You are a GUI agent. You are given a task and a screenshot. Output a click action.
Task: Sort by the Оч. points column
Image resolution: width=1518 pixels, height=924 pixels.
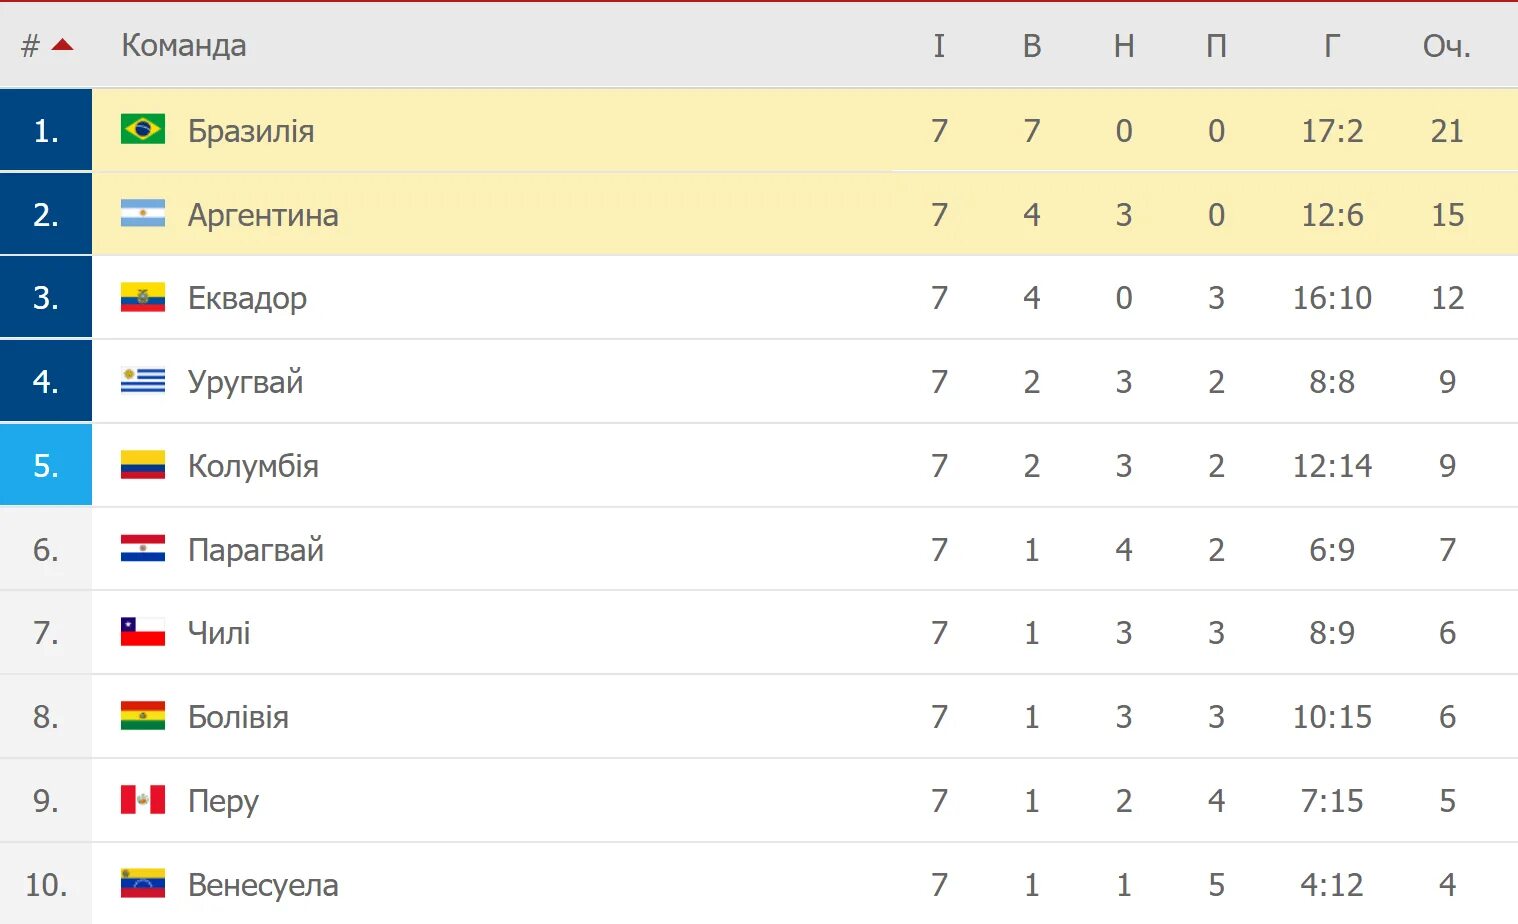(x=1447, y=46)
